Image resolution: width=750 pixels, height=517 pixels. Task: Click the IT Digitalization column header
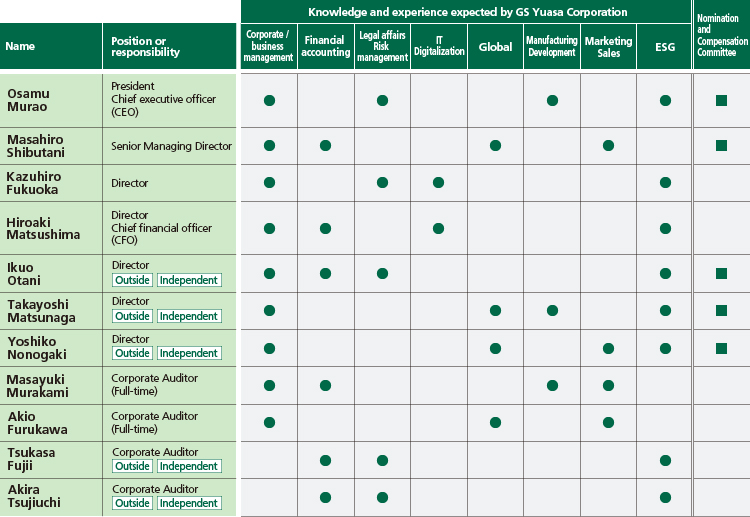(439, 46)
